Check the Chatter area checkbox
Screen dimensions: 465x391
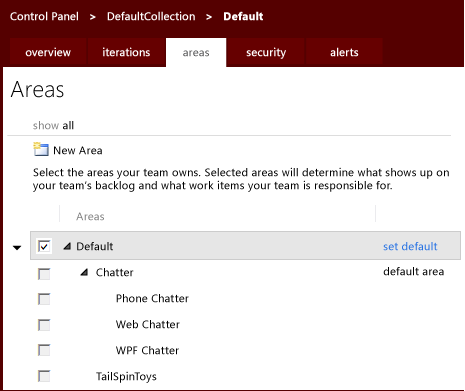pos(44,274)
